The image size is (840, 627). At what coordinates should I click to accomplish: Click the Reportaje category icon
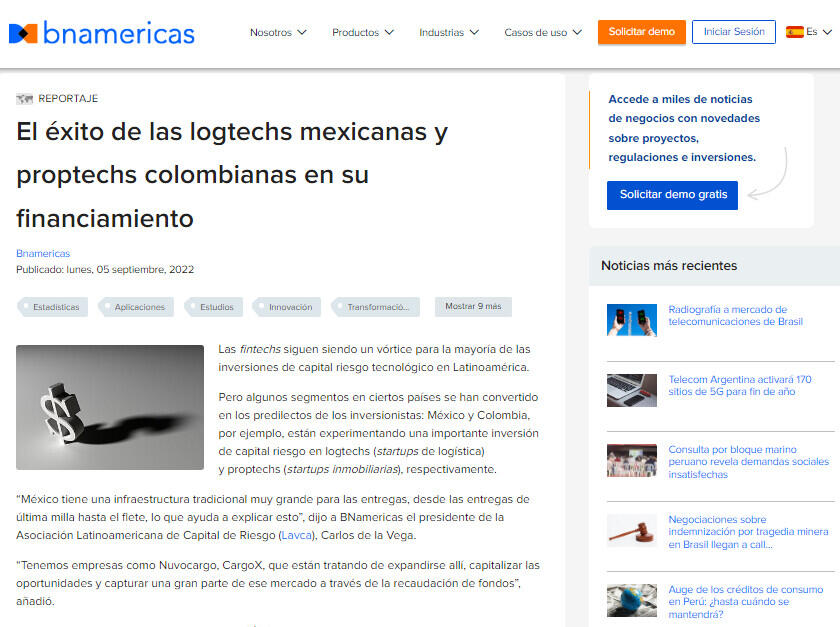point(25,98)
